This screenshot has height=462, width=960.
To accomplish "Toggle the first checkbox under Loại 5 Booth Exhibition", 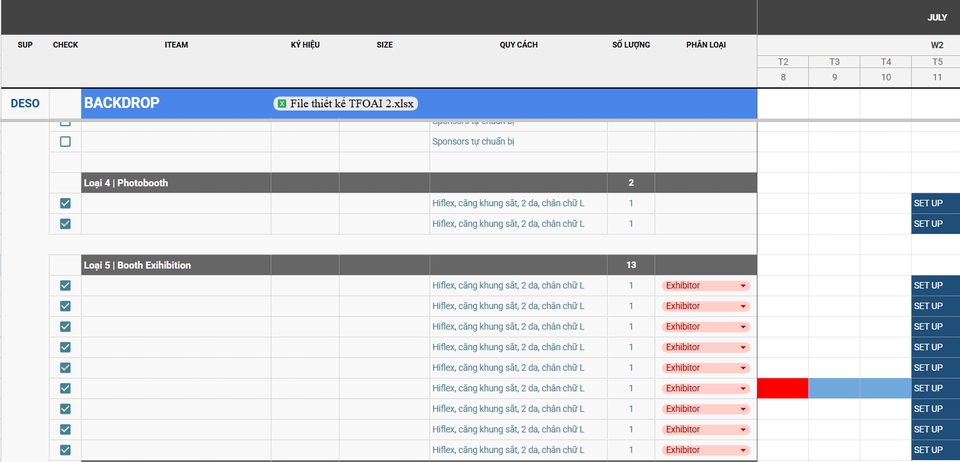I will tap(65, 286).
